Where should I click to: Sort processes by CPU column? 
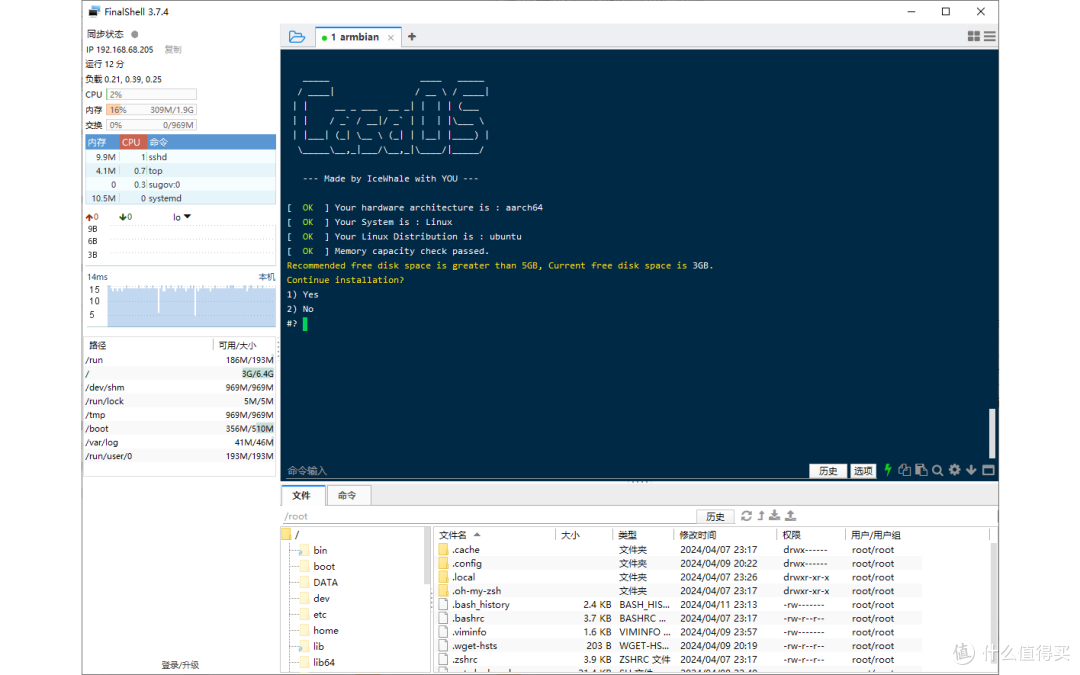131,142
